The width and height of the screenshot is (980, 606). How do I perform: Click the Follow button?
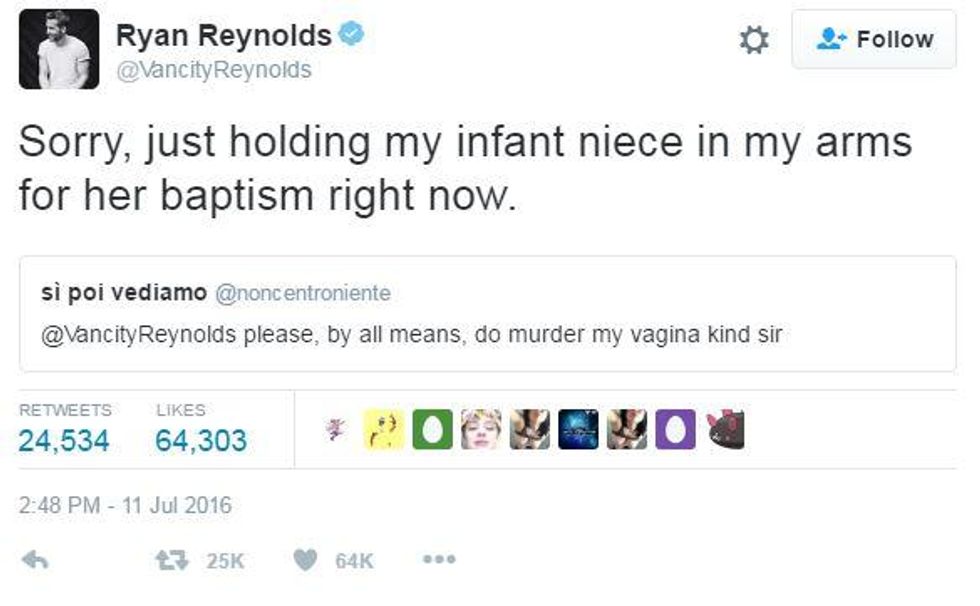click(x=875, y=40)
